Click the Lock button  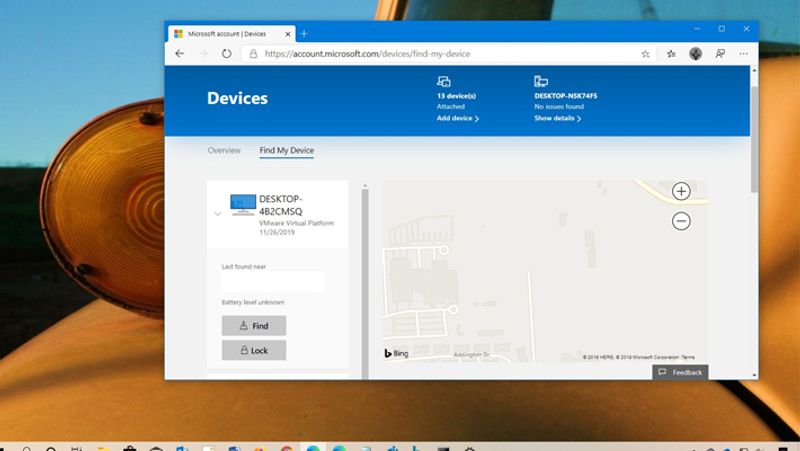[x=254, y=350]
